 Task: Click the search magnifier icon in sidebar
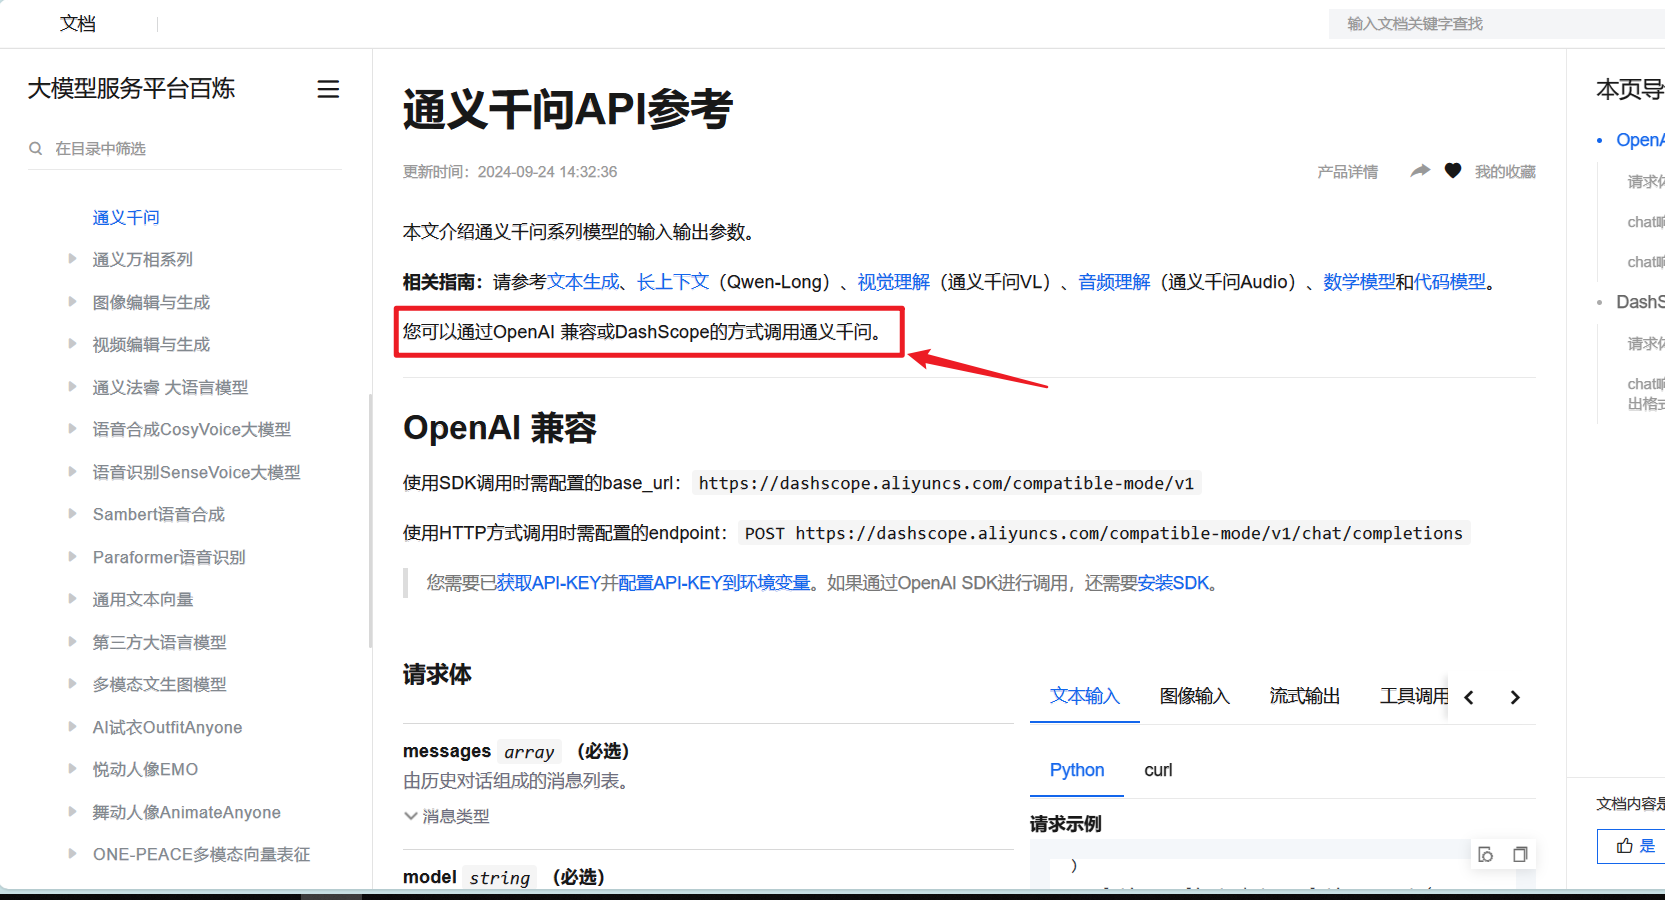(36, 148)
